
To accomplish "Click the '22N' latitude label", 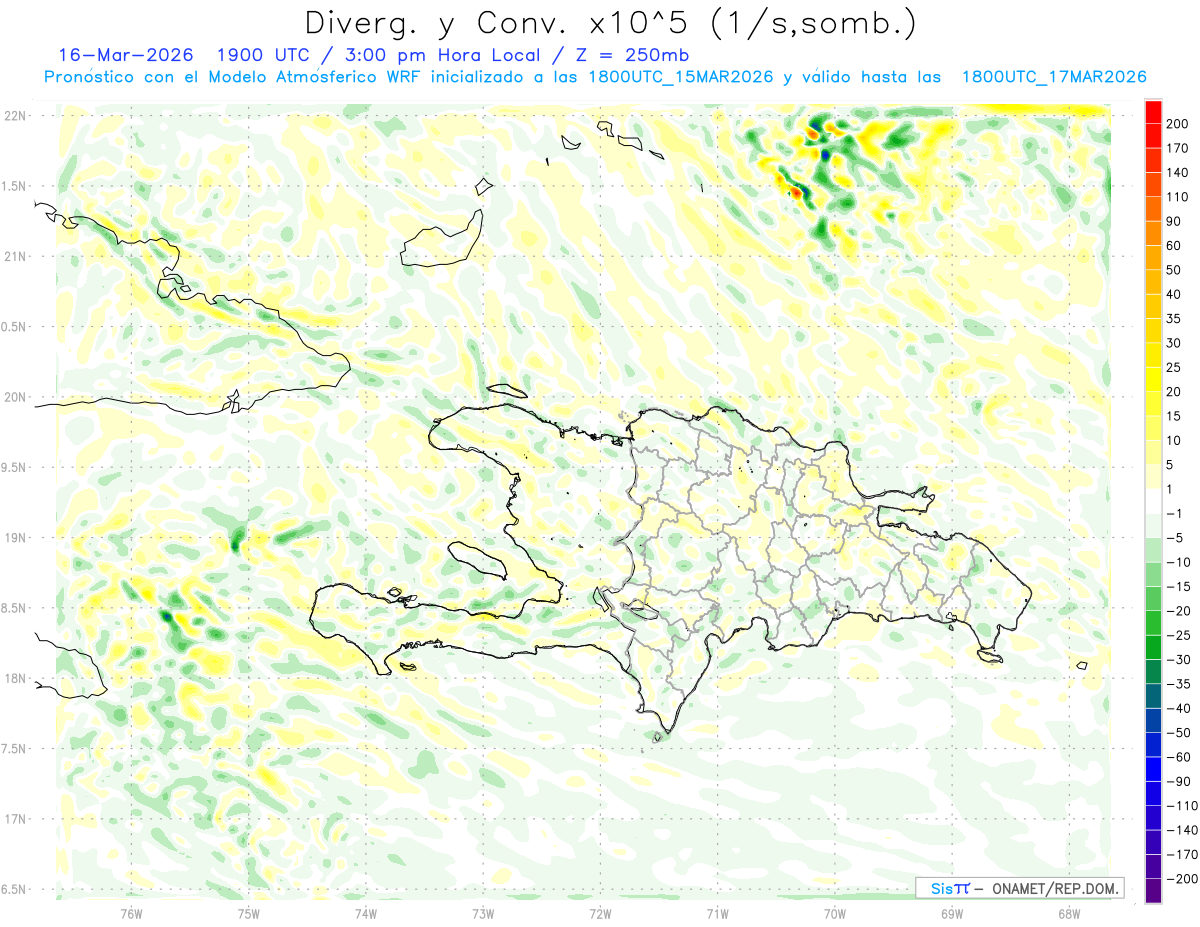I will click(16, 116).
